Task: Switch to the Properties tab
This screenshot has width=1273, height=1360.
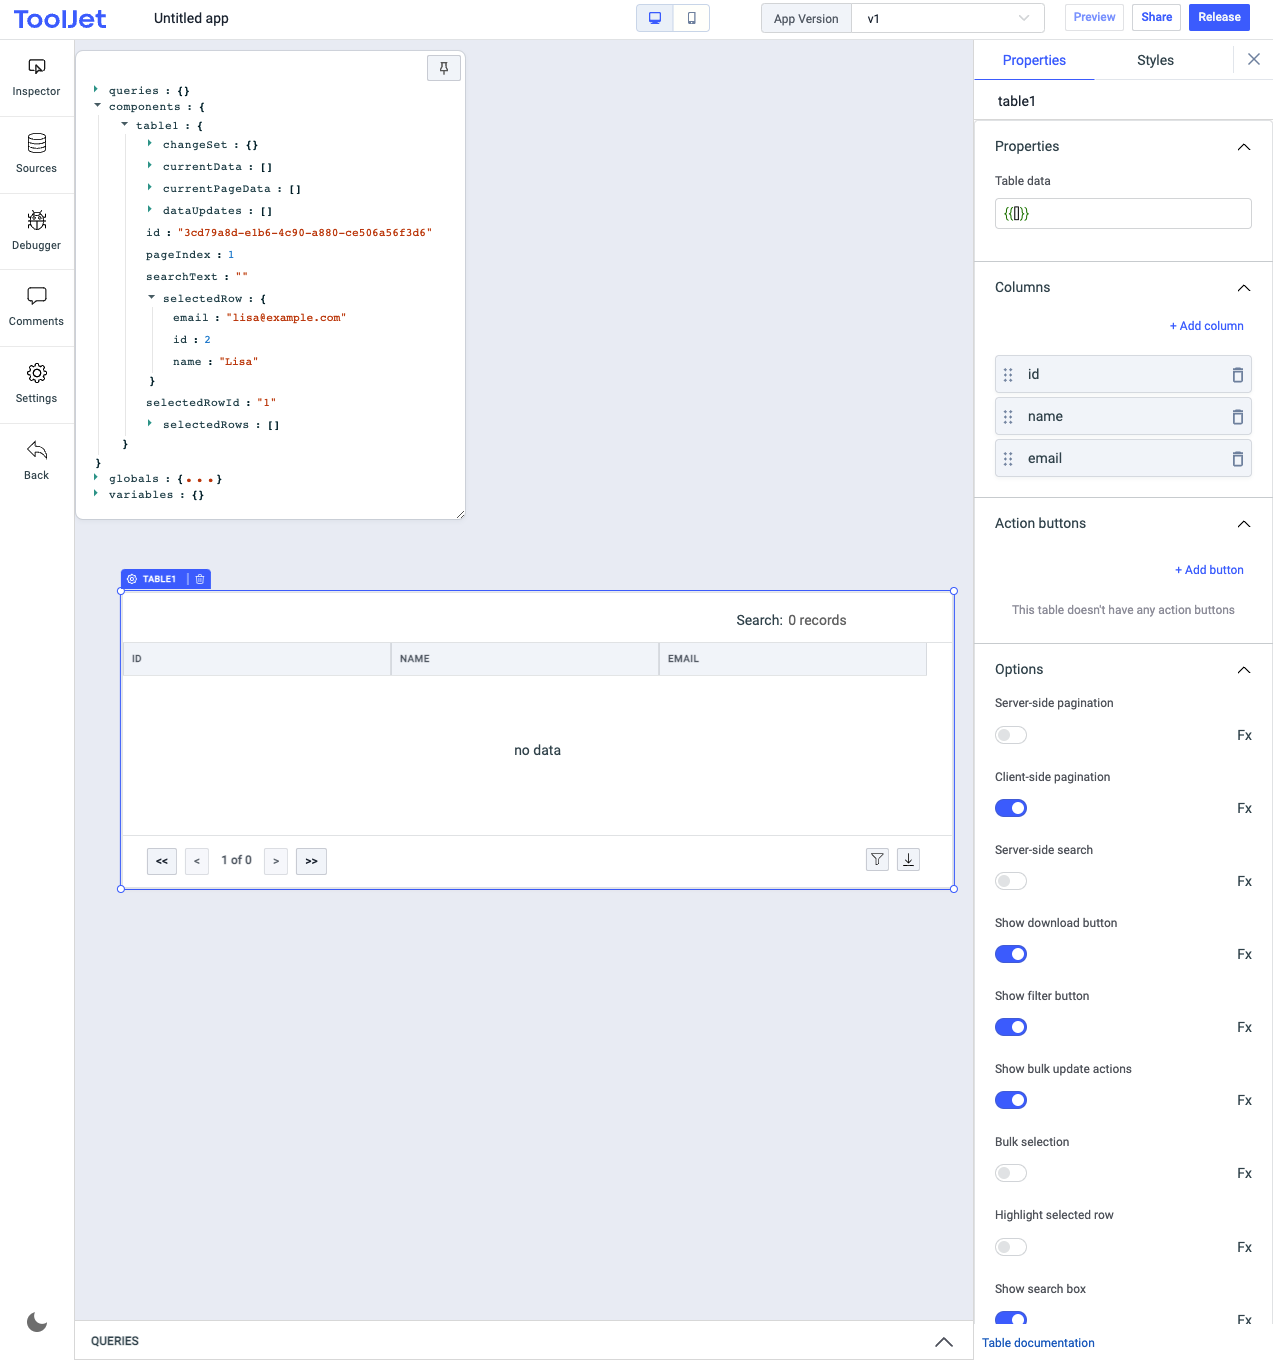Action: point(1034,60)
